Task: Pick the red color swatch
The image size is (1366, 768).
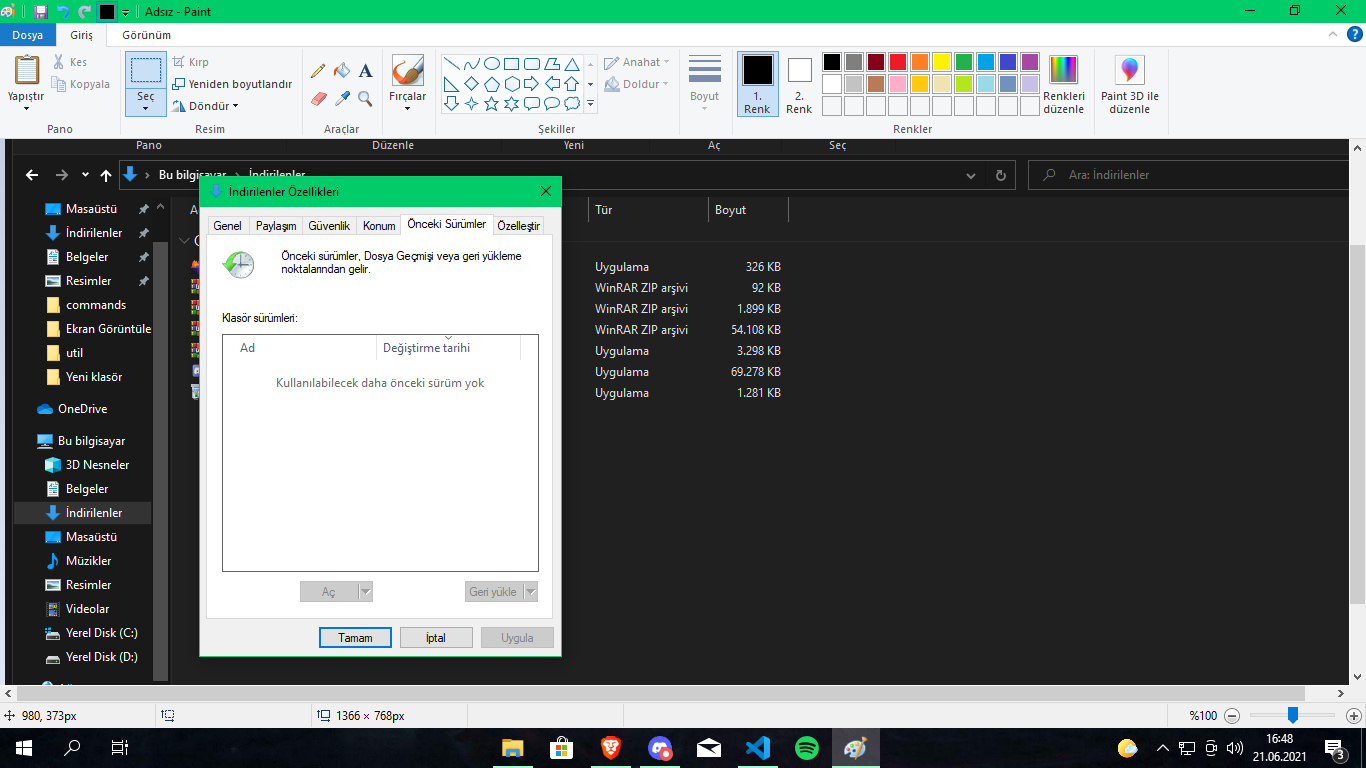Action: tap(898, 62)
